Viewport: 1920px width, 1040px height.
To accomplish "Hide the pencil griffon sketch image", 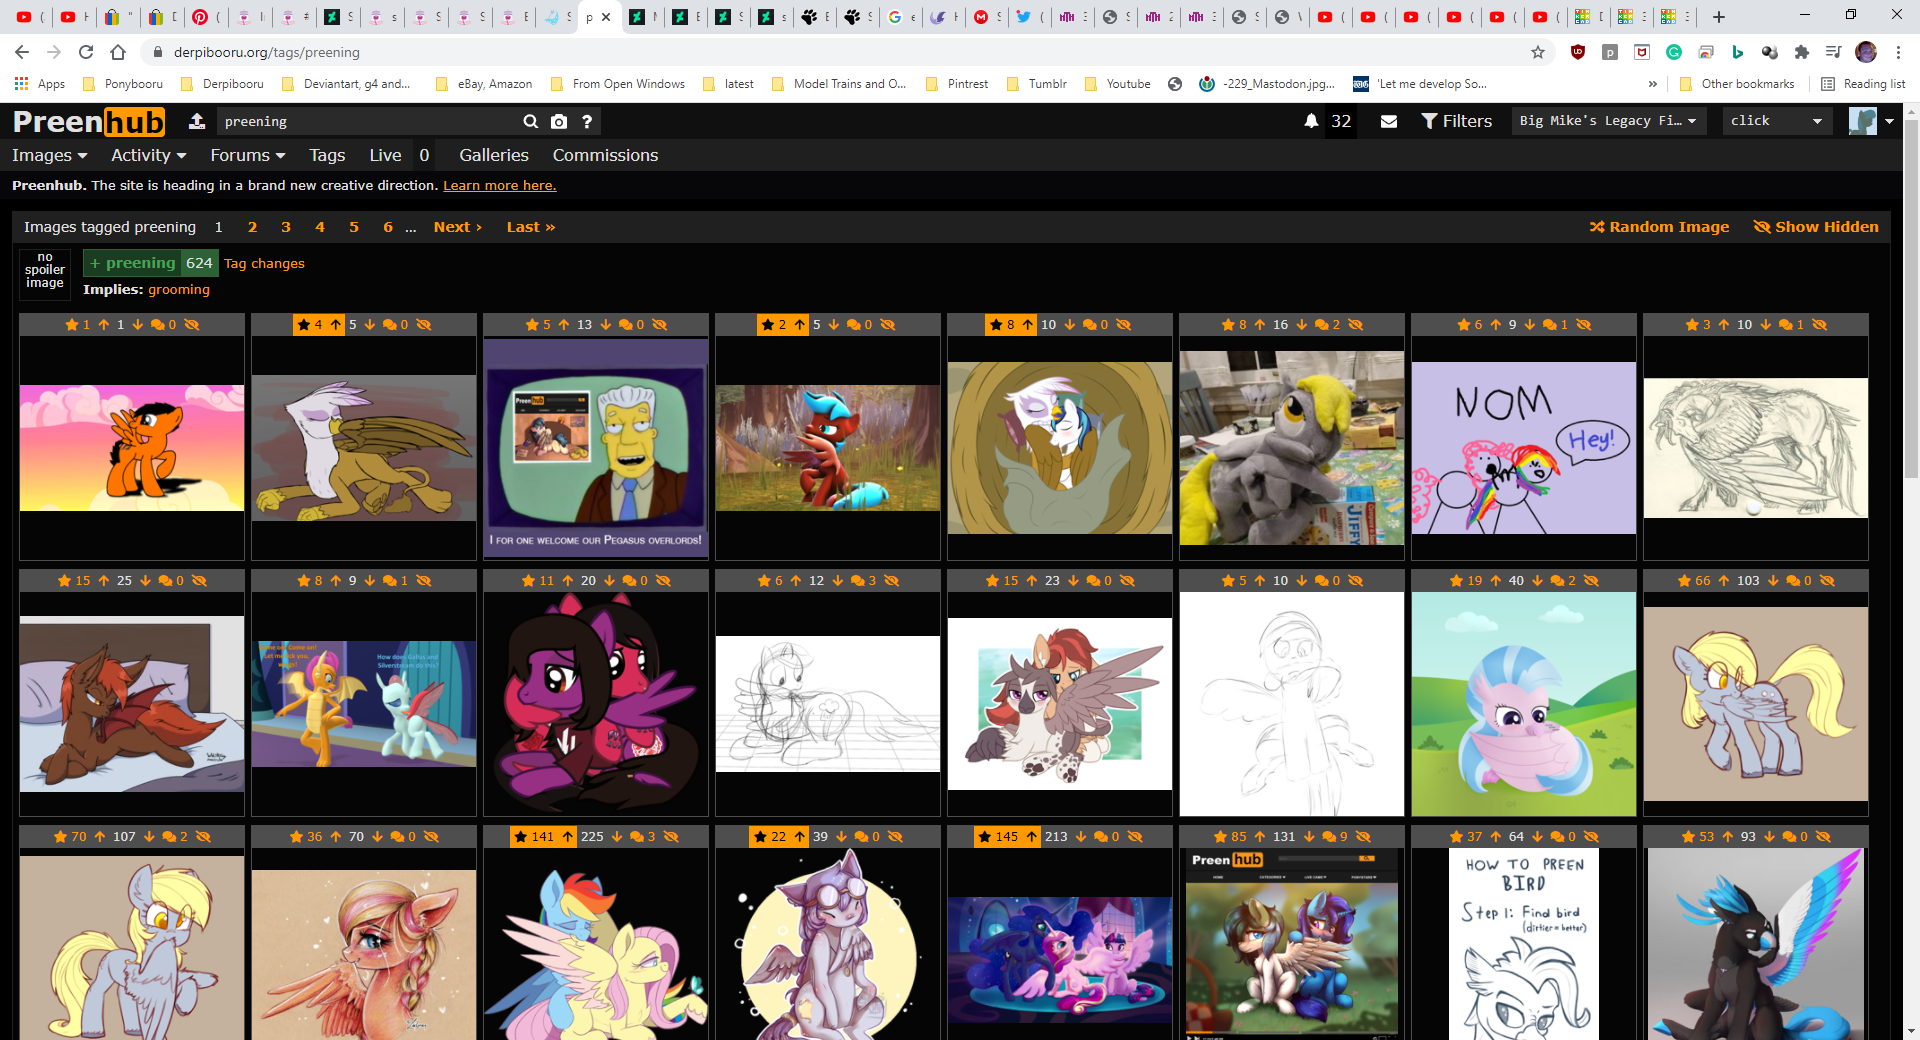I will (1819, 325).
